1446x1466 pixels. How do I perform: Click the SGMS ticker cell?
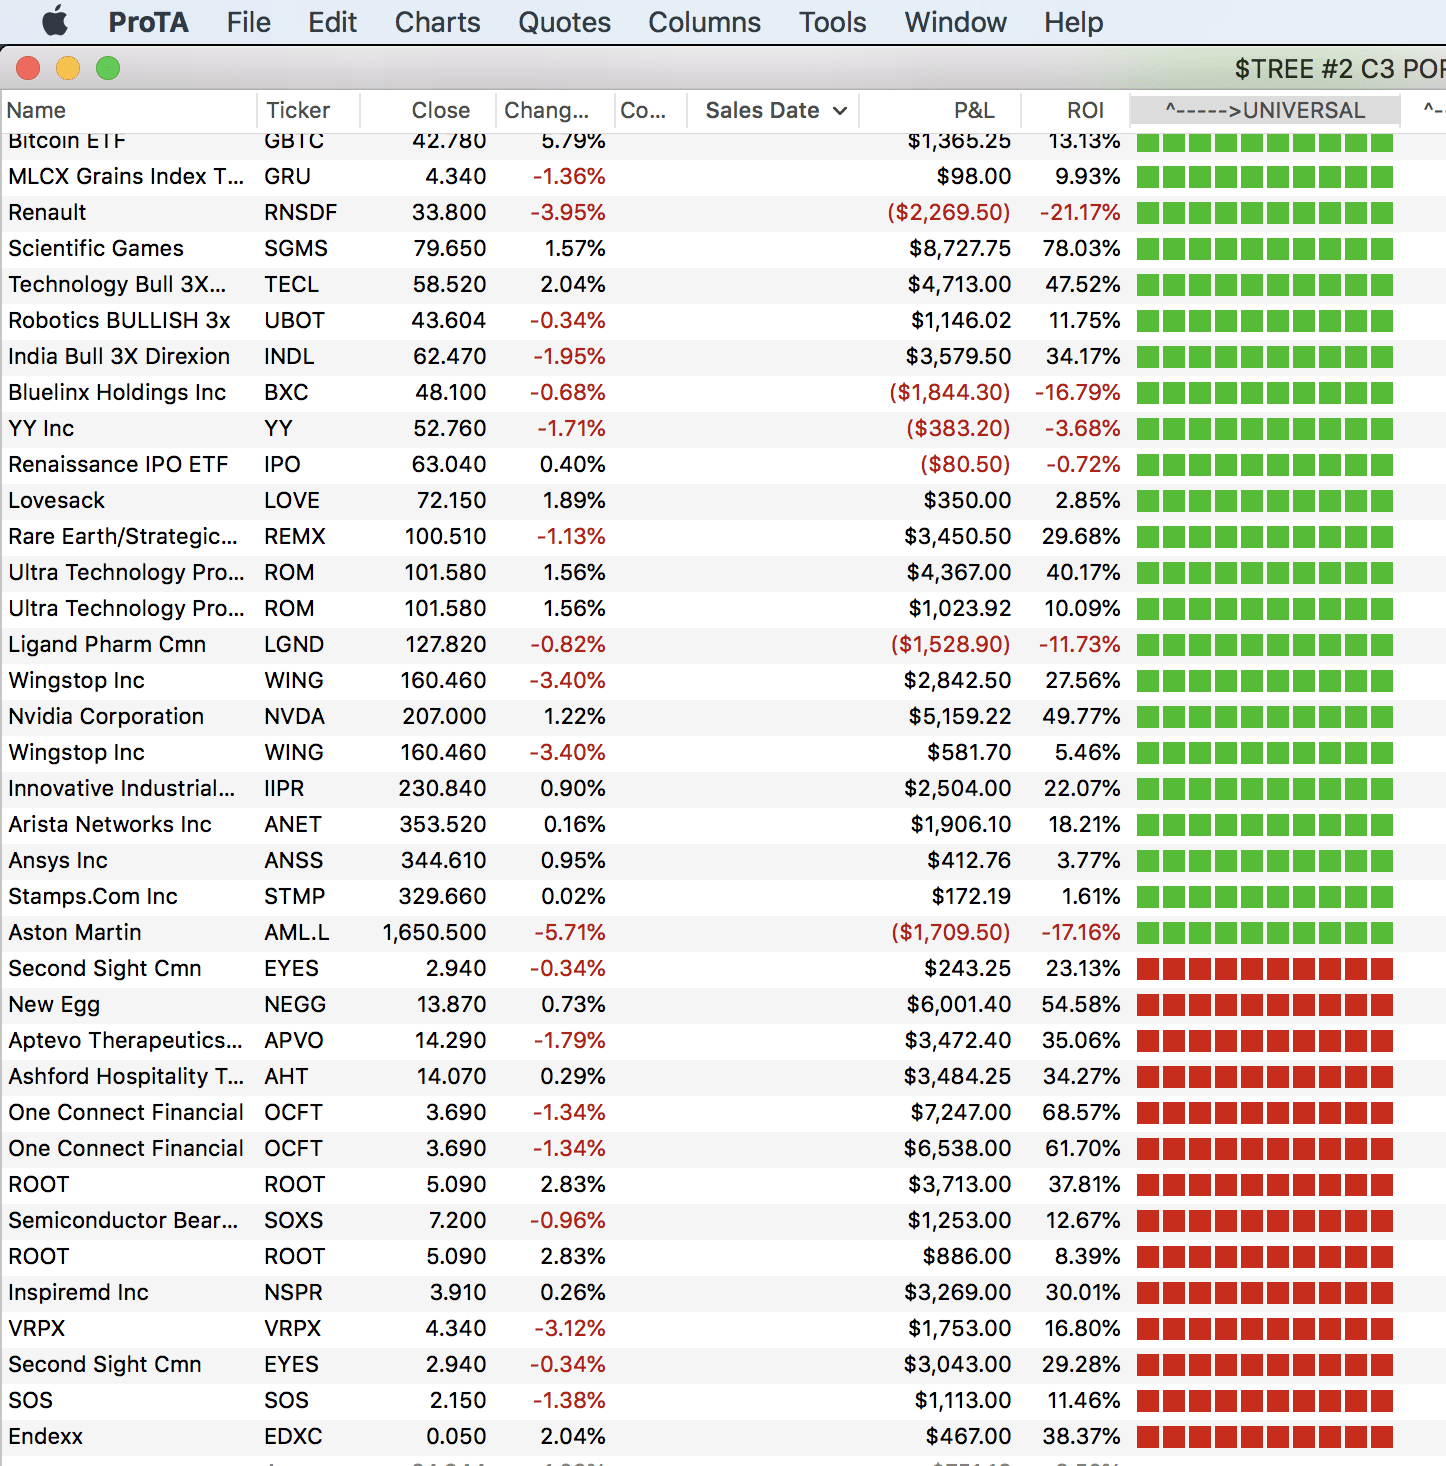[x=296, y=248]
